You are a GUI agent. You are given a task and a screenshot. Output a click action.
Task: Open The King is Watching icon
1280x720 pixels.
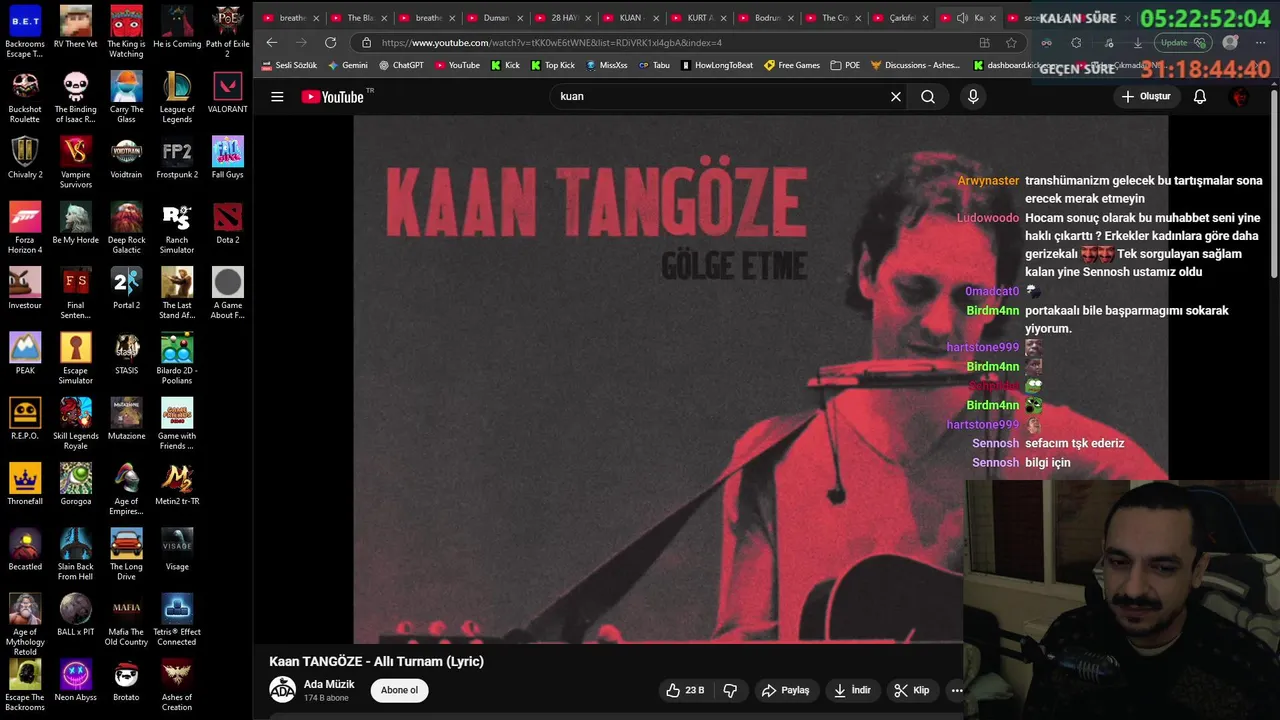(x=126, y=31)
